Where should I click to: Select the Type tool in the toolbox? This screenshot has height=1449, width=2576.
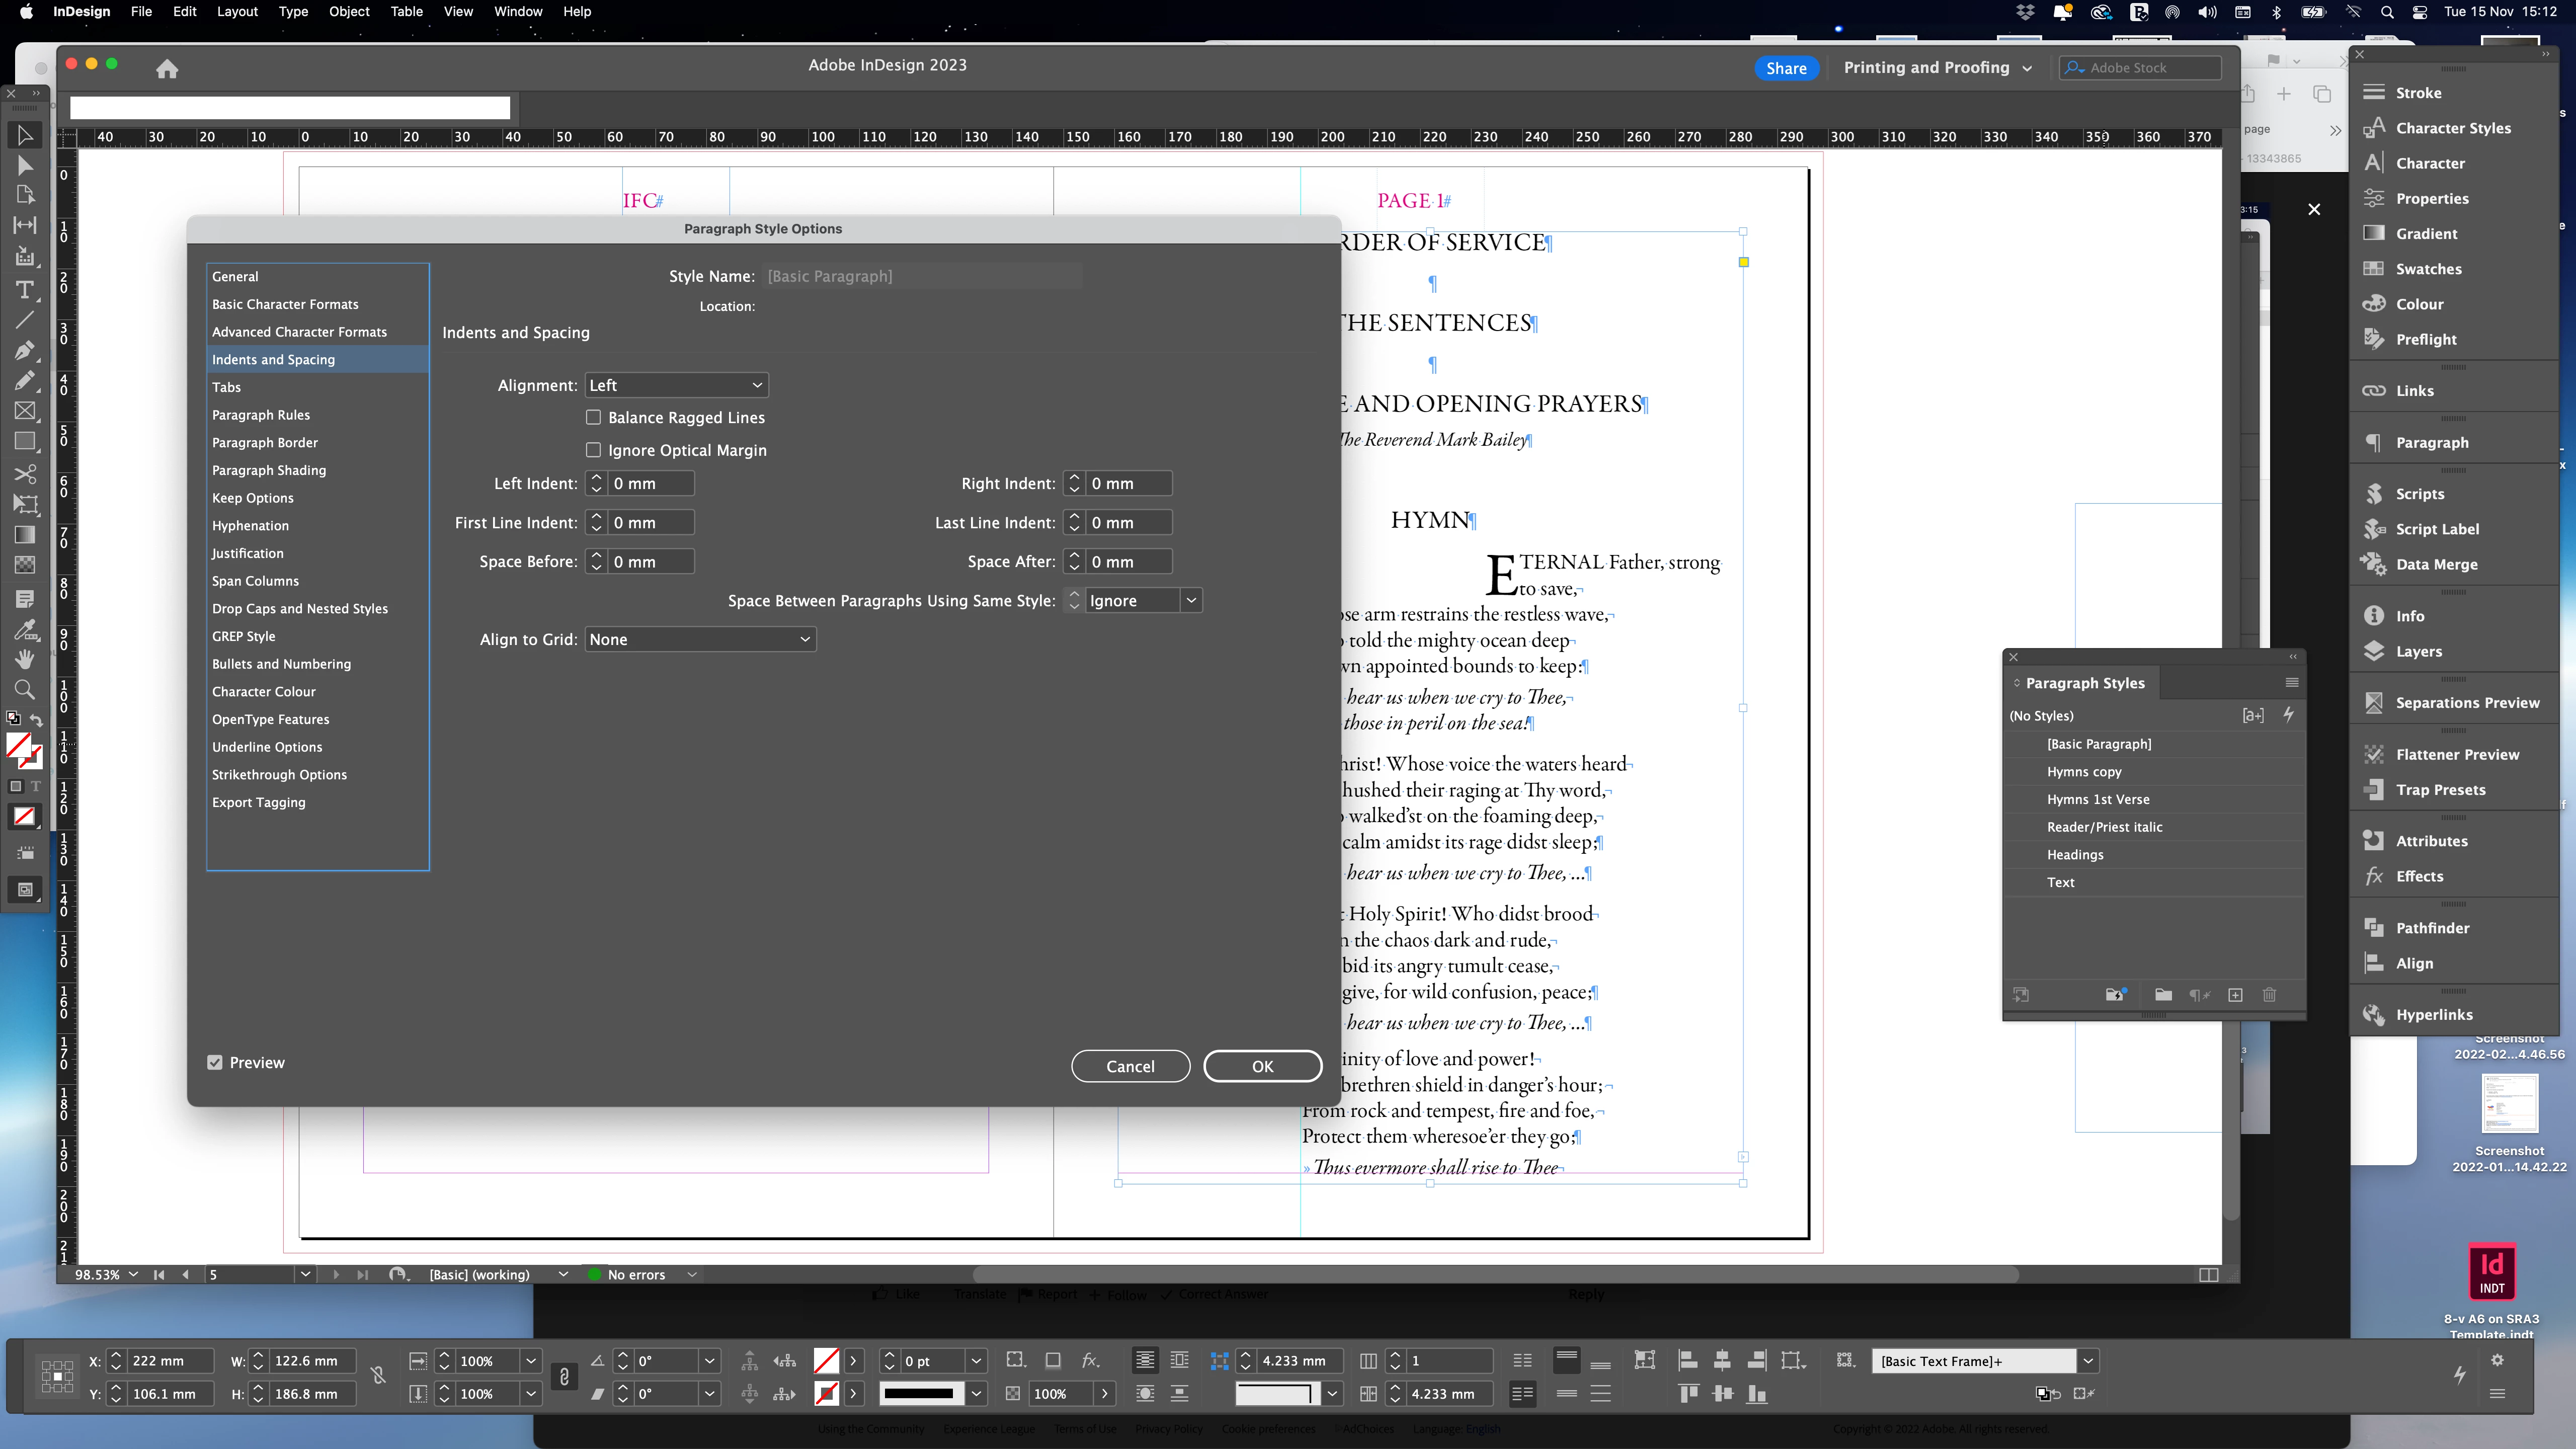pyautogui.click(x=25, y=290)
